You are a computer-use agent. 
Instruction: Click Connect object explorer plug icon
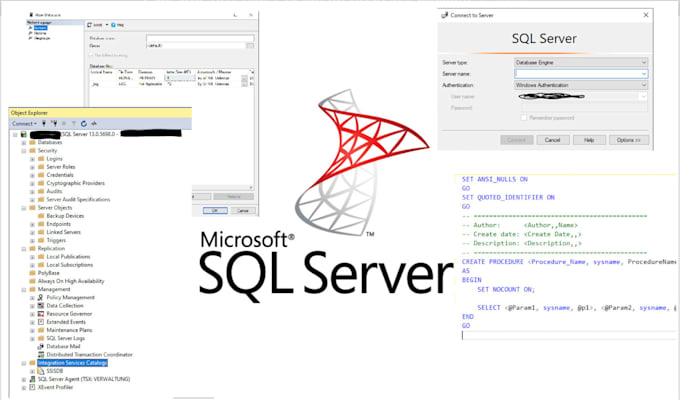point(44,124)
